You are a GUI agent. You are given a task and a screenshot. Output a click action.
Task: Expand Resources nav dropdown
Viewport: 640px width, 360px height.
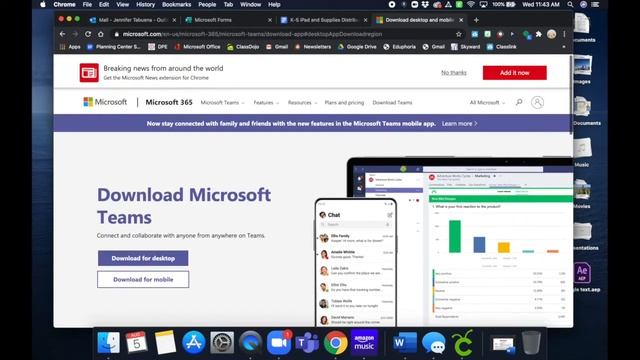tap(302, 102)
